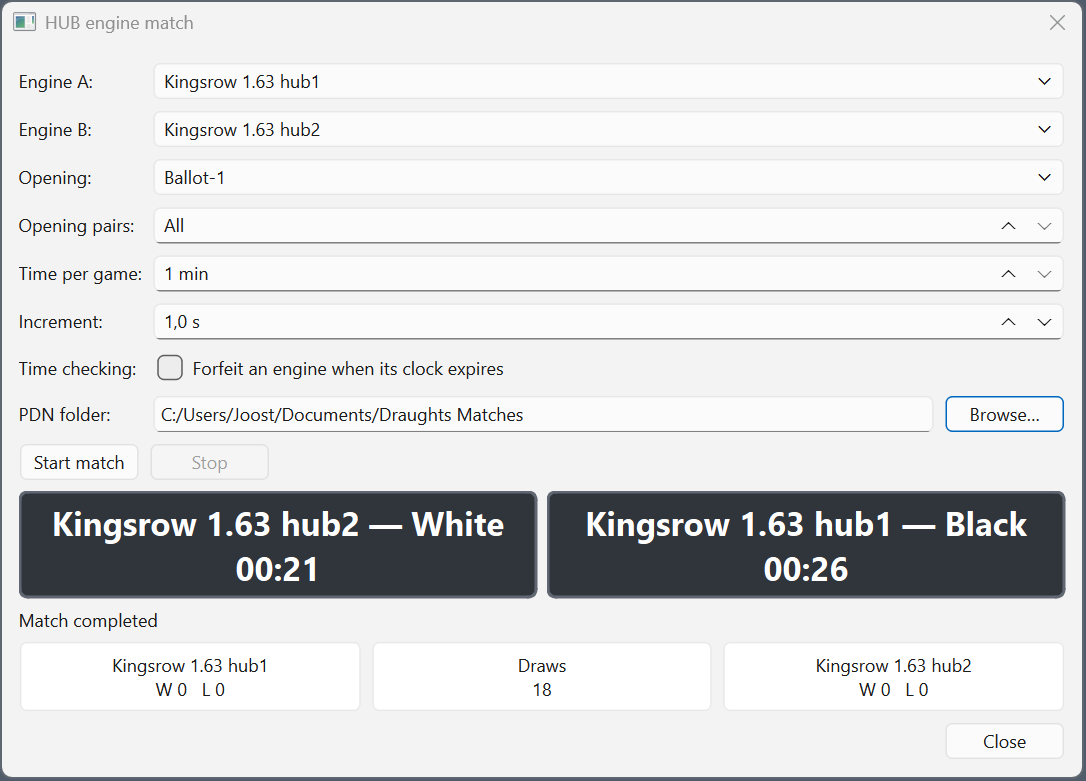Click the PDN folder path field

click(x=543, y=414)
